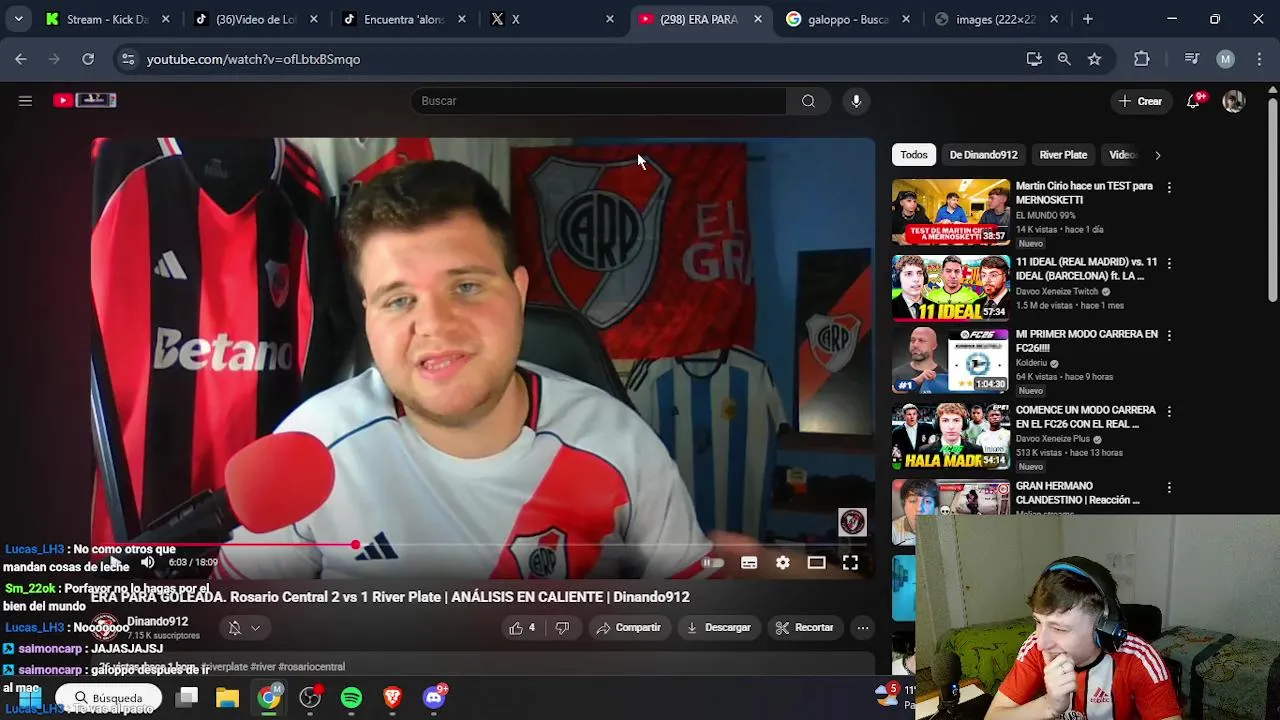Go to the YouTube home logo
The height and width of the screenshot is (720, 1280).
point(85,100)
